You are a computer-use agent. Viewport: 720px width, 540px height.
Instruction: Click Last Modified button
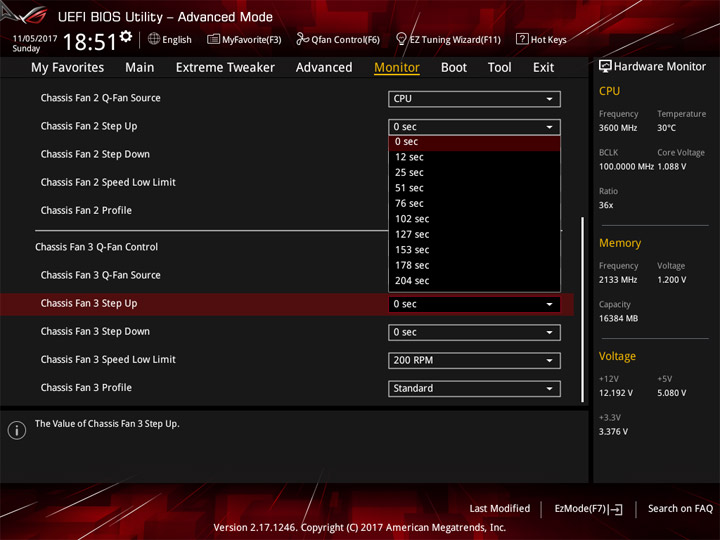click(x=500, y=509)
